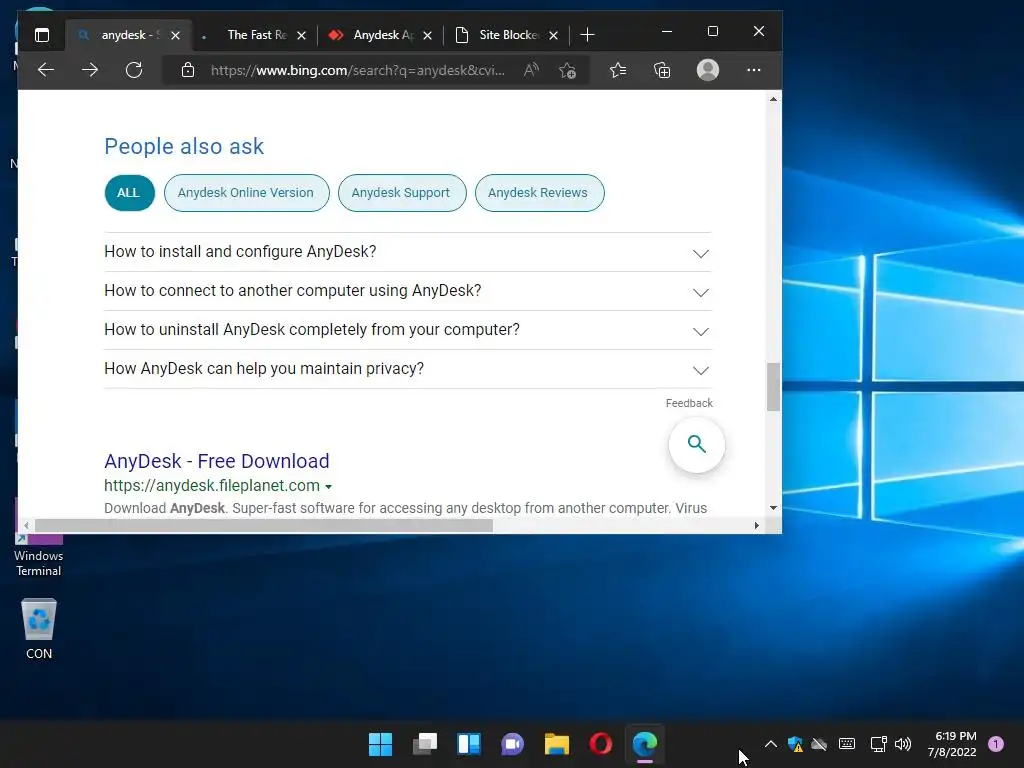1024x768 pixels.
Task: Add this page to favorites
Action: (567, 70)
